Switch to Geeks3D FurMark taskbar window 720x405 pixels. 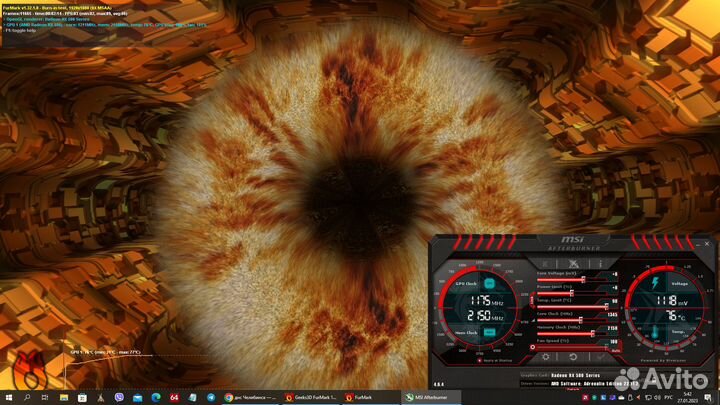click(x=311, y=397)
